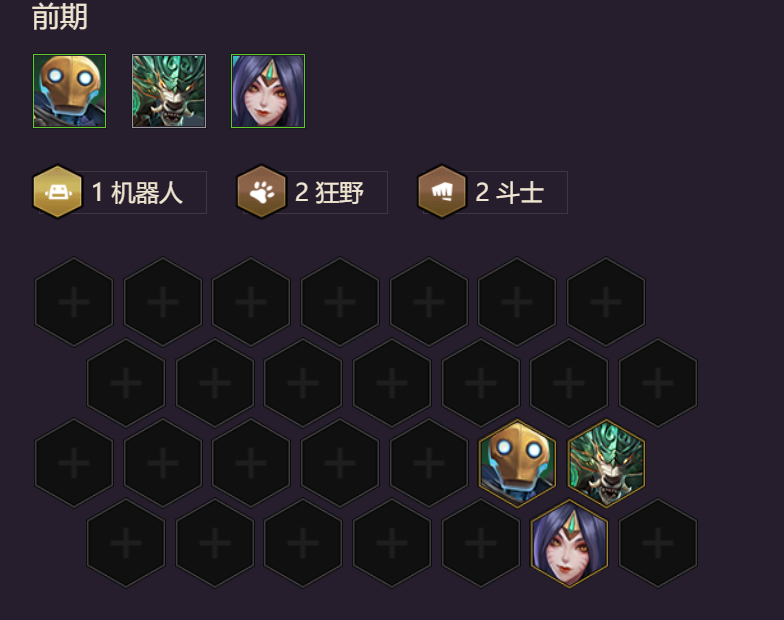Select the purple-haired champion hexagon on board
The image size is (784, 620).
570,543
